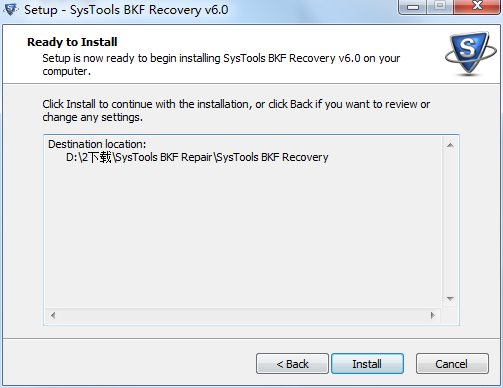Screen dimensions: 503x388
Task: Click the scroll up arrow in summary box
Action: (x=450, y=145)
